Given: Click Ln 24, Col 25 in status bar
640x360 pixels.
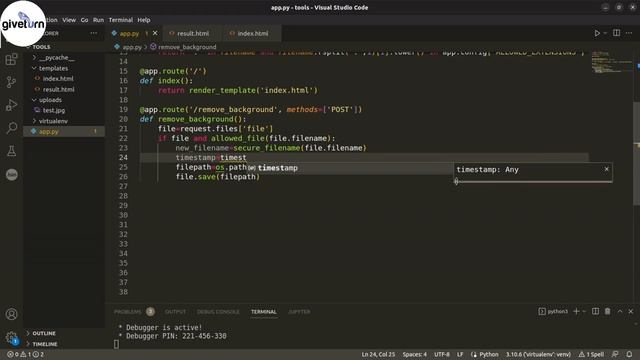Looking at the screenshot, I should (378, 354).
